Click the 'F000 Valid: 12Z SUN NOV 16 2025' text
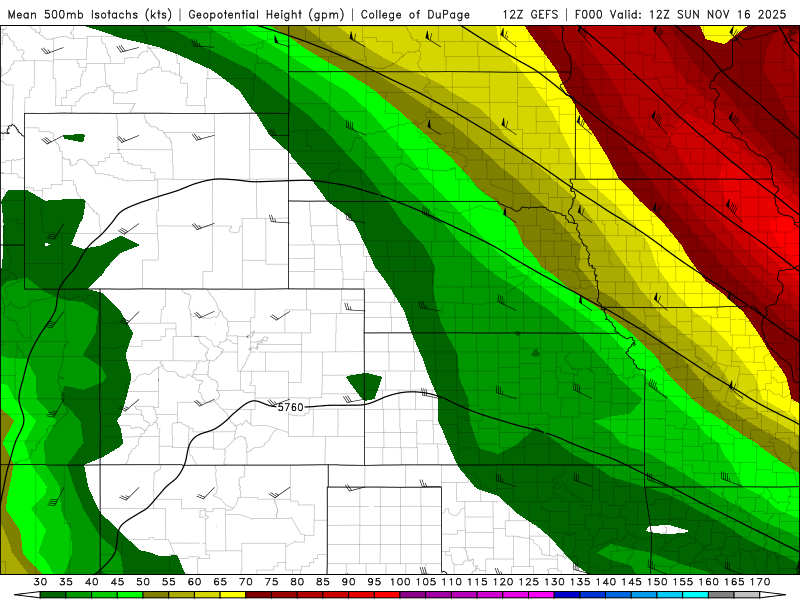 pyautogui.click(x=681, y=14)
